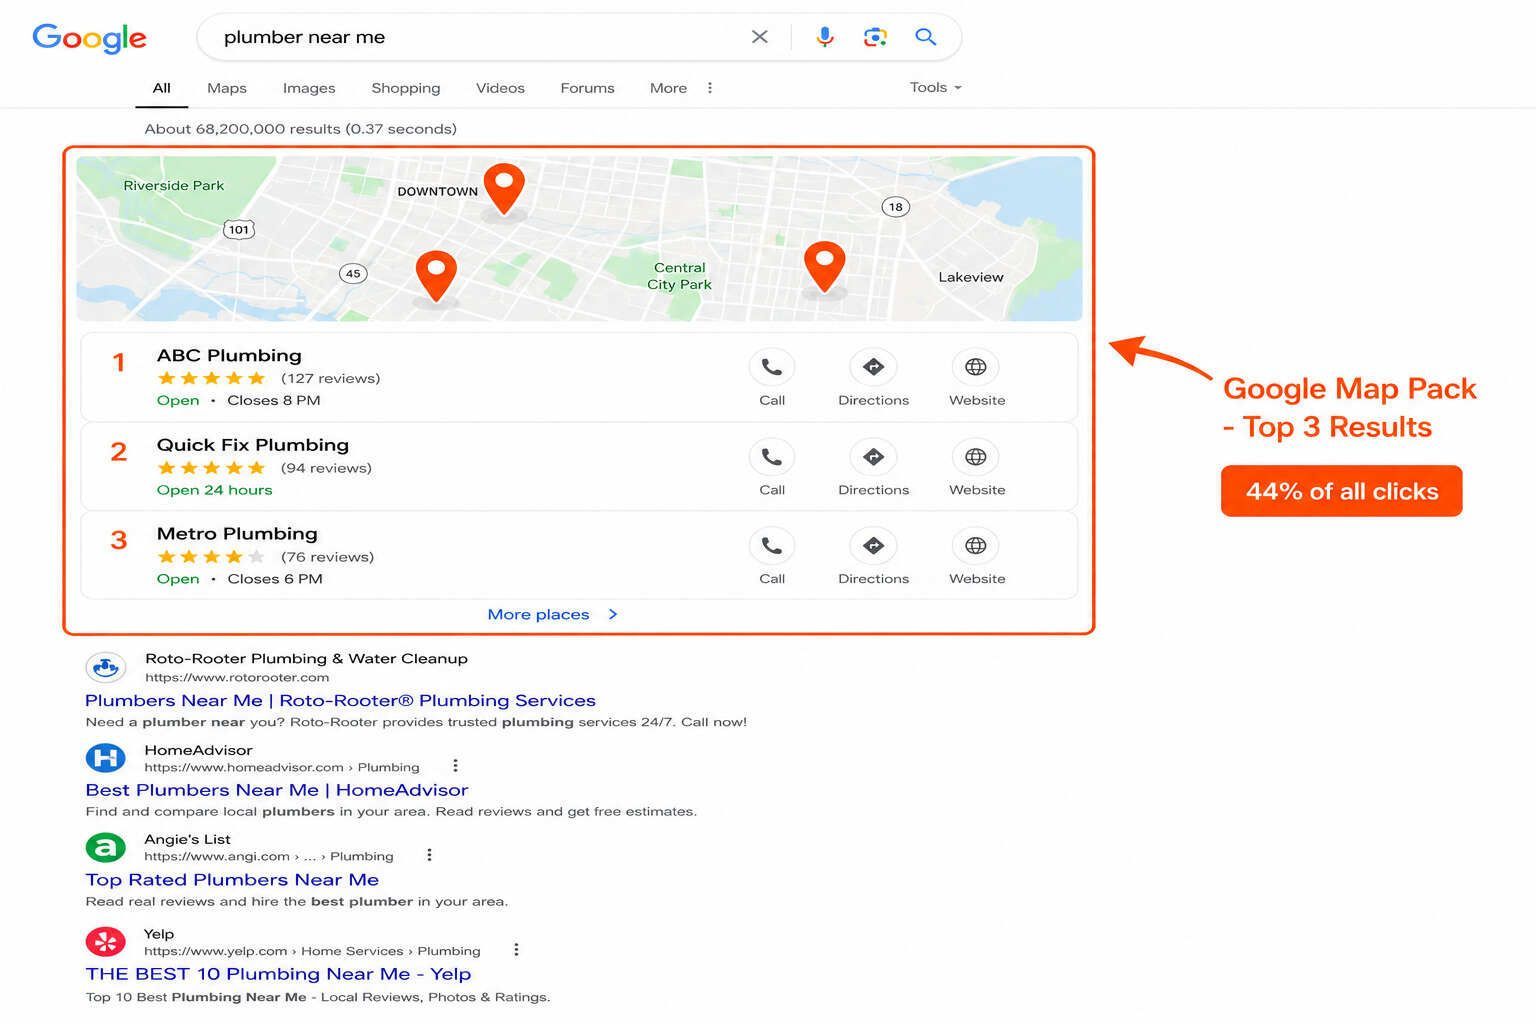Go to the Shopping tab
The image size is (1536, 1024).
(406, 88)
